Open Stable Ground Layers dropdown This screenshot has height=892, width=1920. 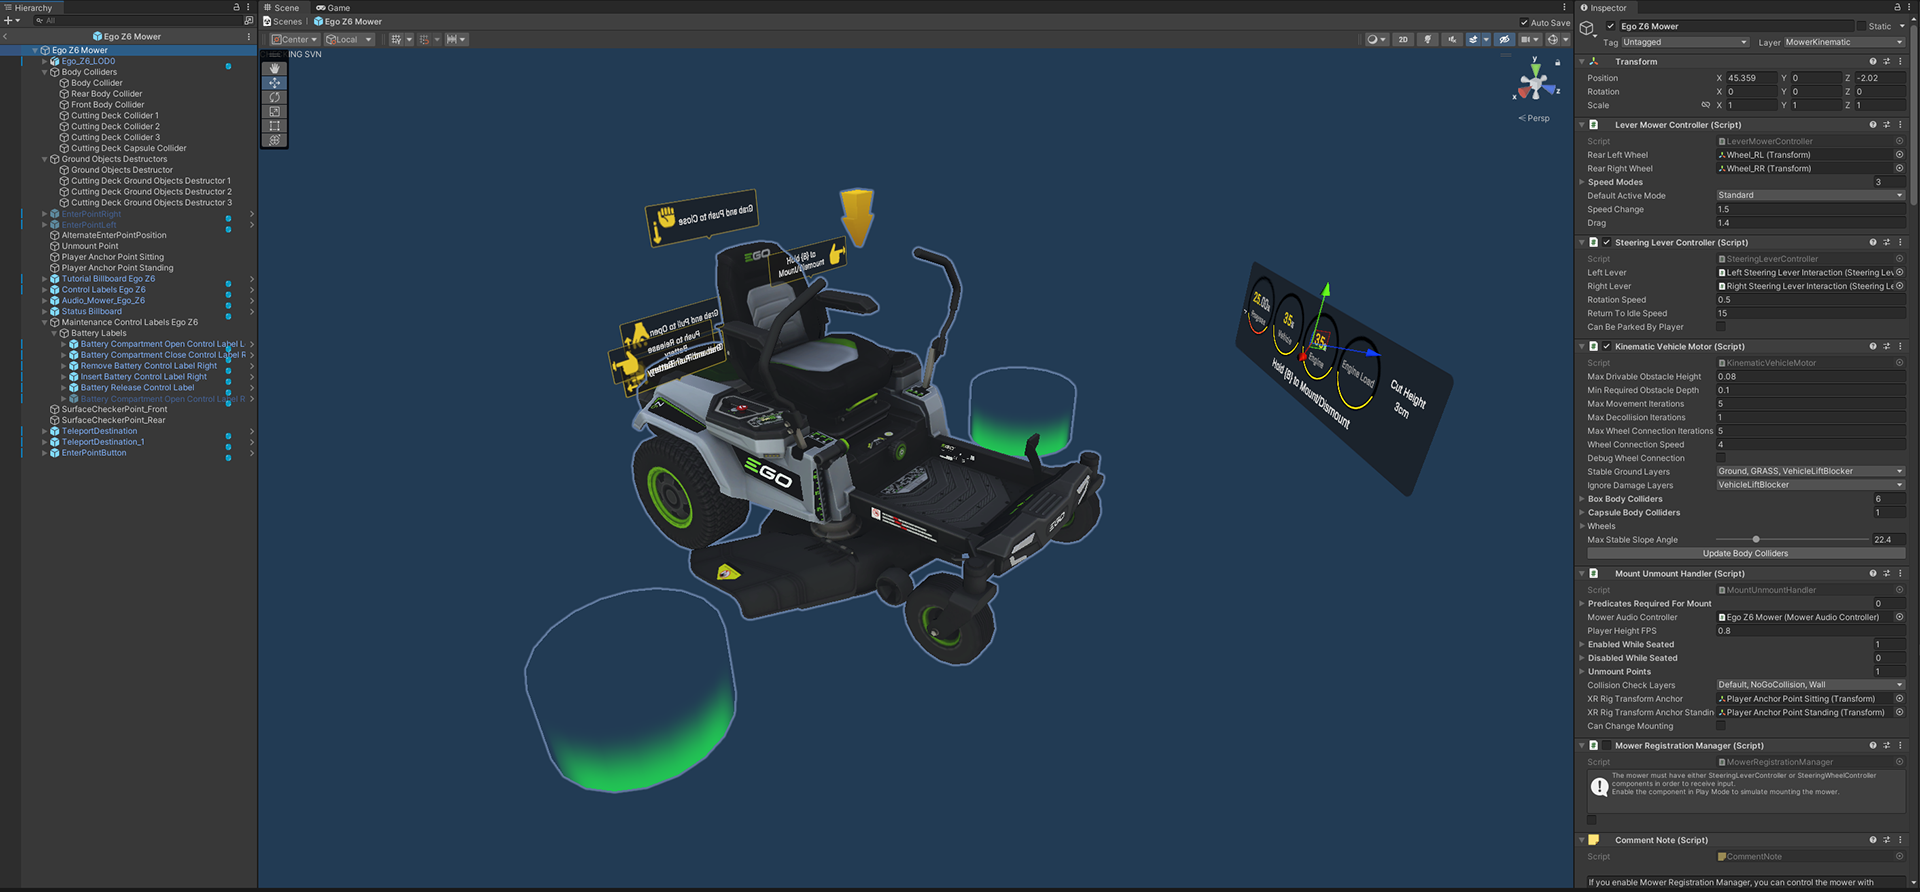click(x=1810, y=472)
